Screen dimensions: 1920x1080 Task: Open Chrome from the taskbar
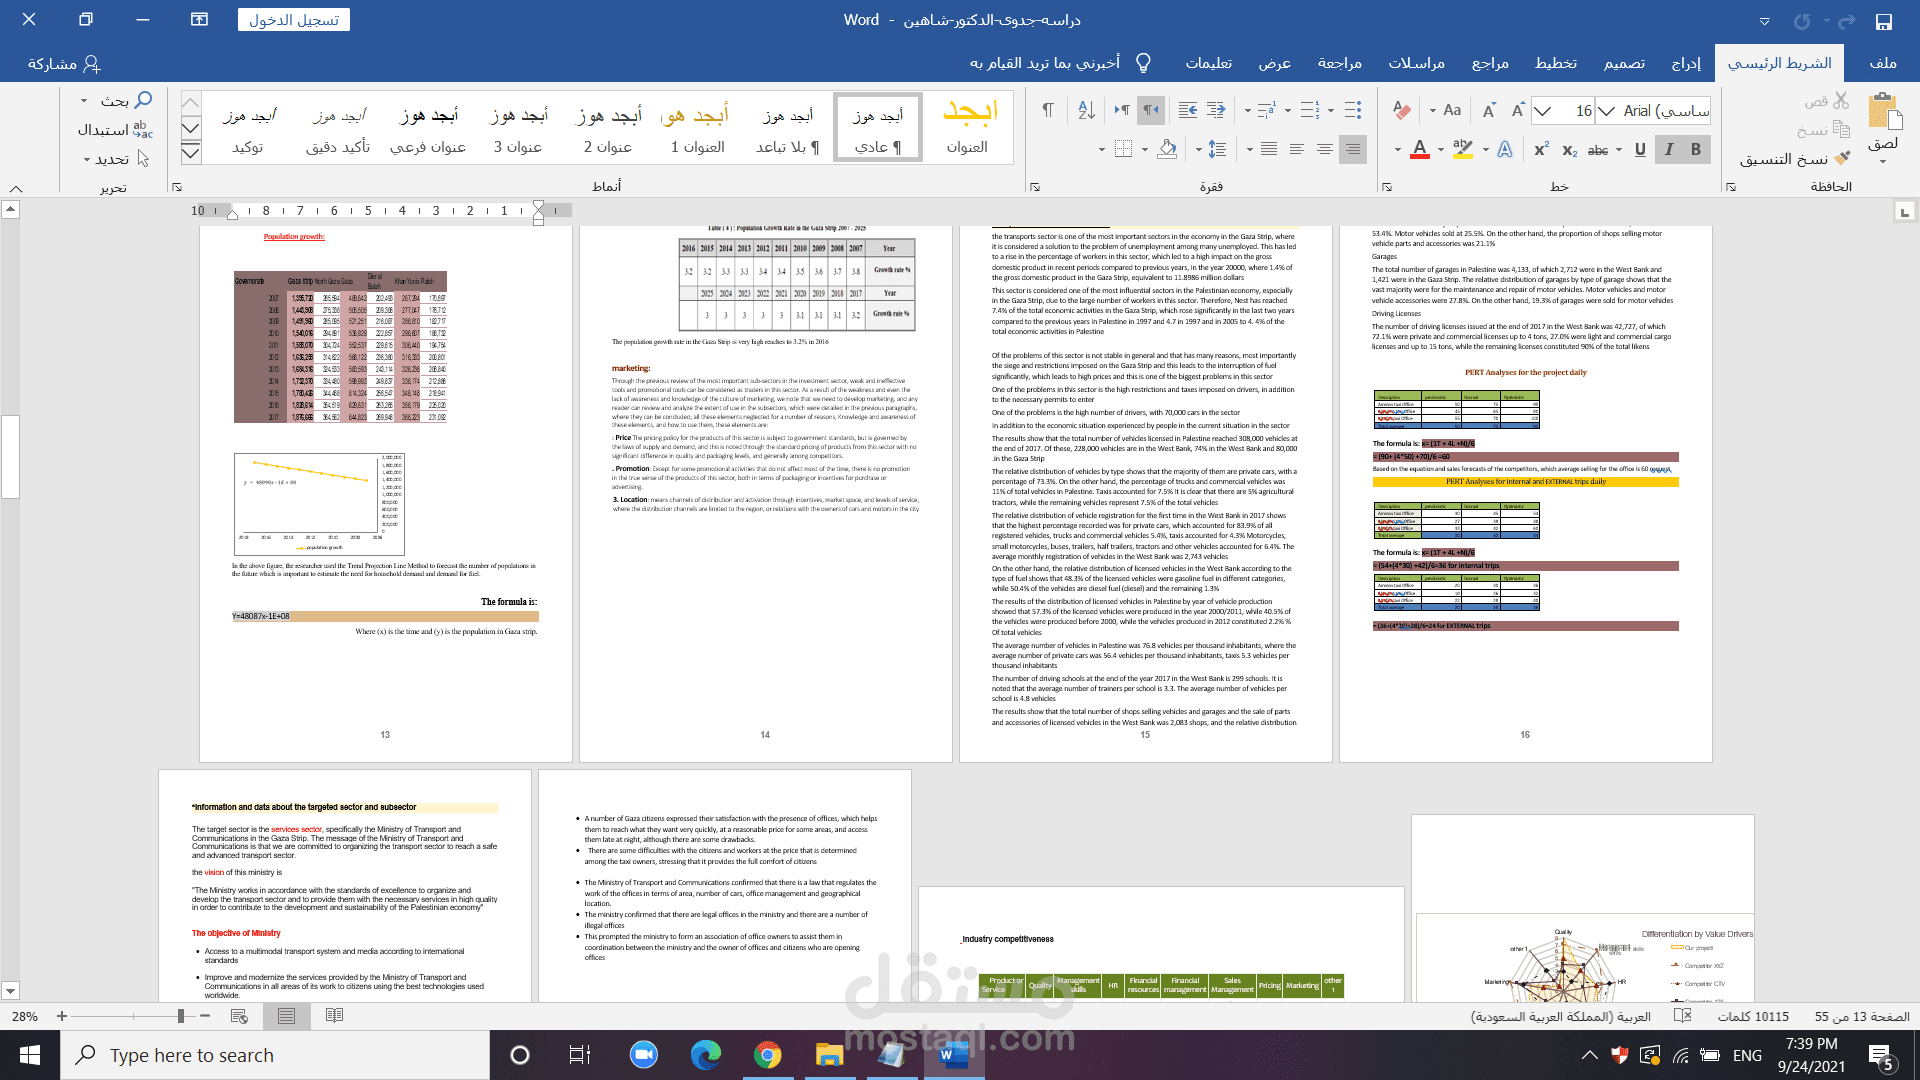point(767,1055)
